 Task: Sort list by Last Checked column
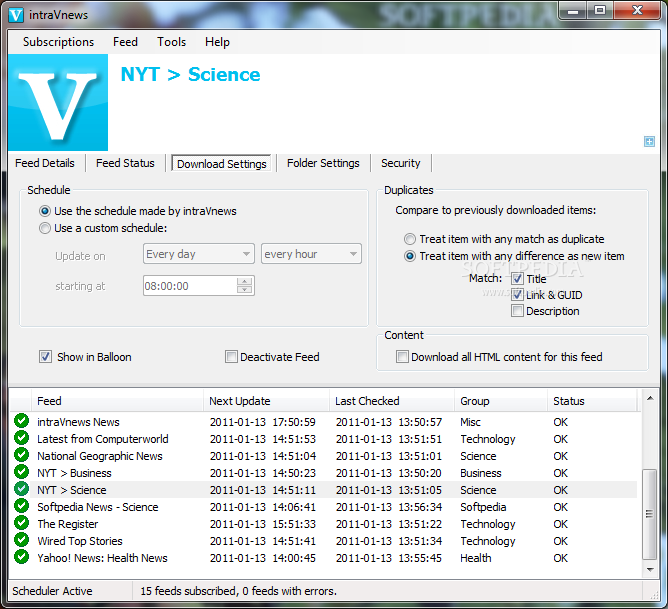[x=392, y=401]
